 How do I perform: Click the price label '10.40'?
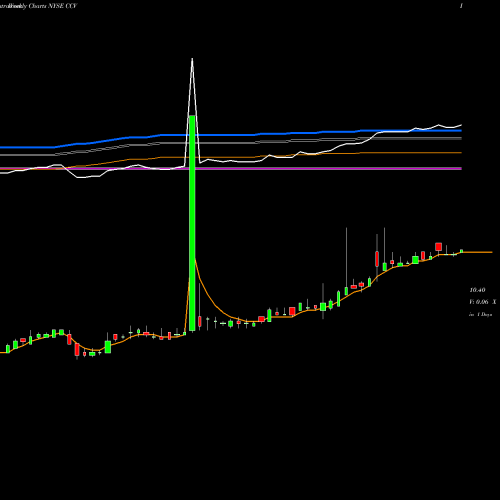477,290
